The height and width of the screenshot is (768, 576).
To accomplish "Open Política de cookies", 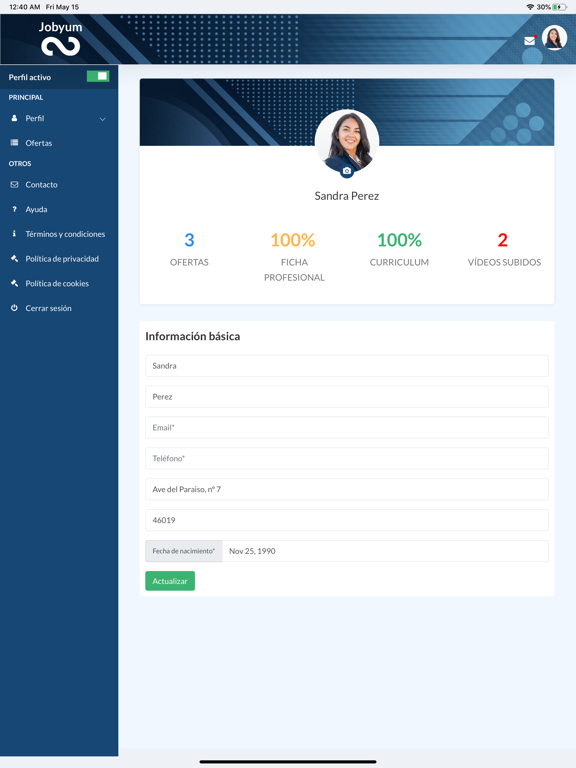I will point(57,283).
